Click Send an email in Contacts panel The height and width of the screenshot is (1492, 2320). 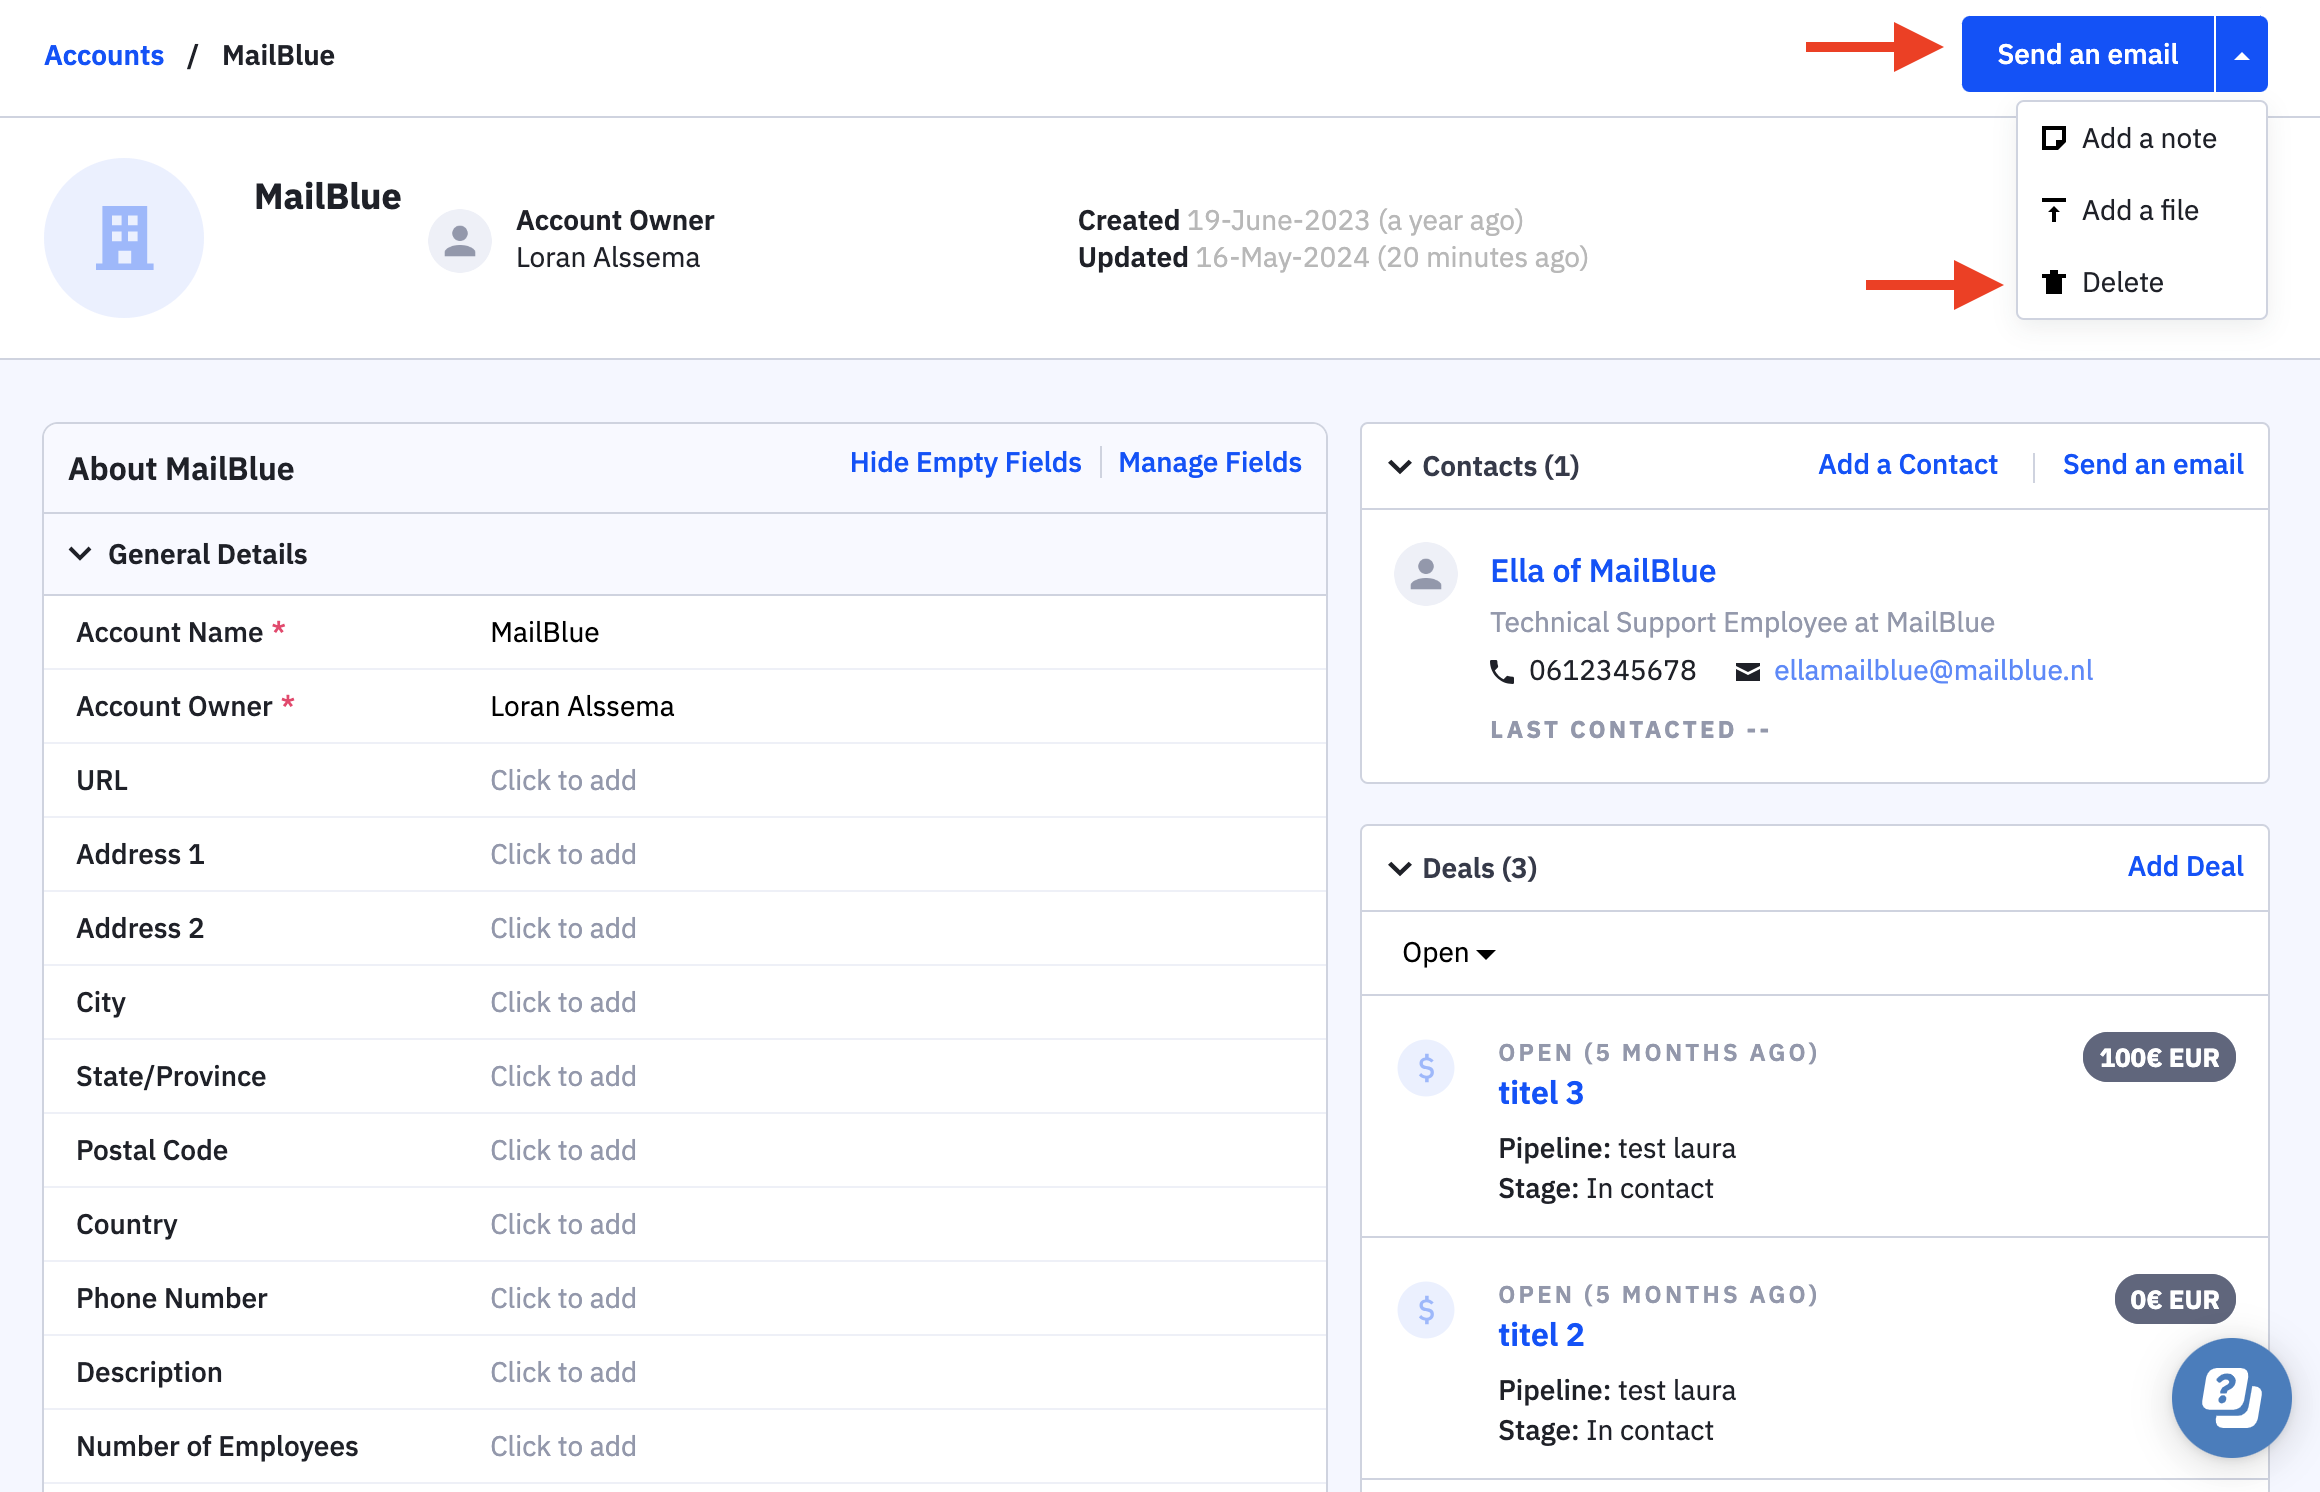coord(2153,464)
